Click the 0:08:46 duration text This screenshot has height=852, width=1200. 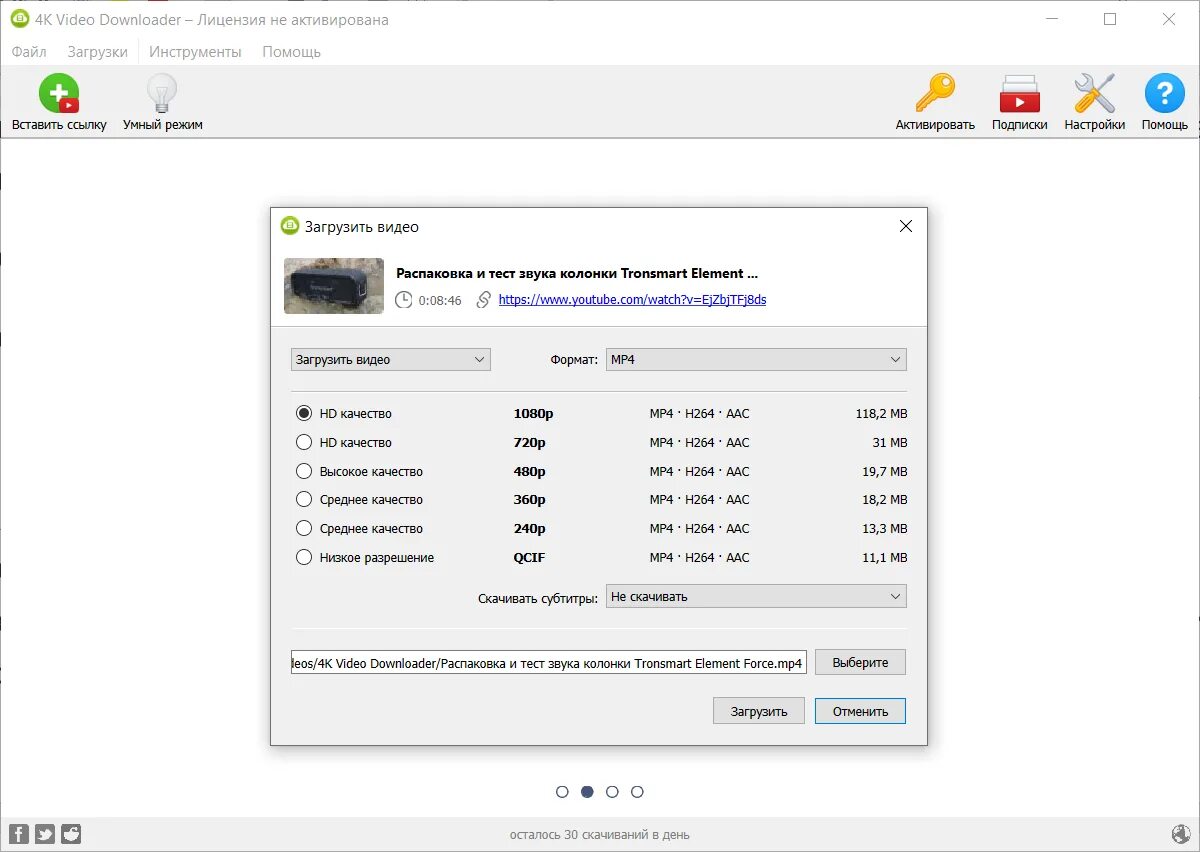coord(440,300)
